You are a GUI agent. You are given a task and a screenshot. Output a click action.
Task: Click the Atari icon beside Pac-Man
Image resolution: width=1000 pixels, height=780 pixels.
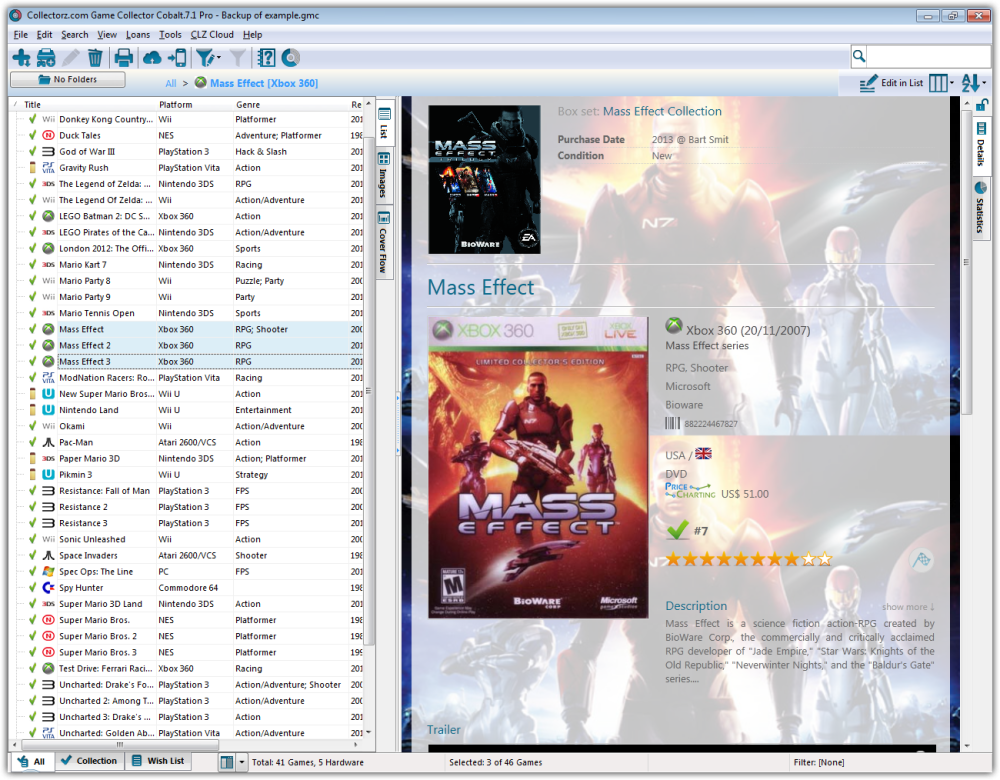click(48, 442)
